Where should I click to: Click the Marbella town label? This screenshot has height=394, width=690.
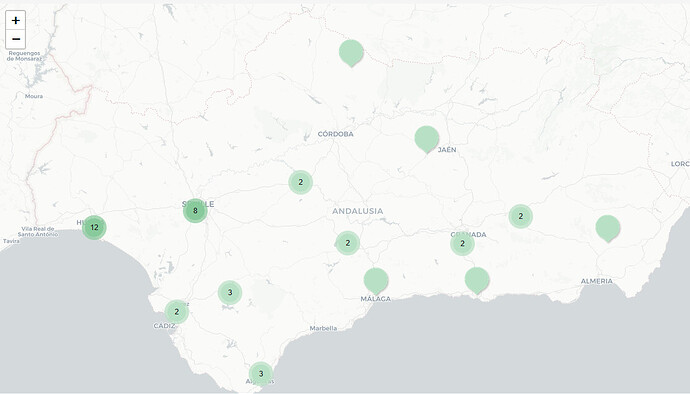pos(323,328)
